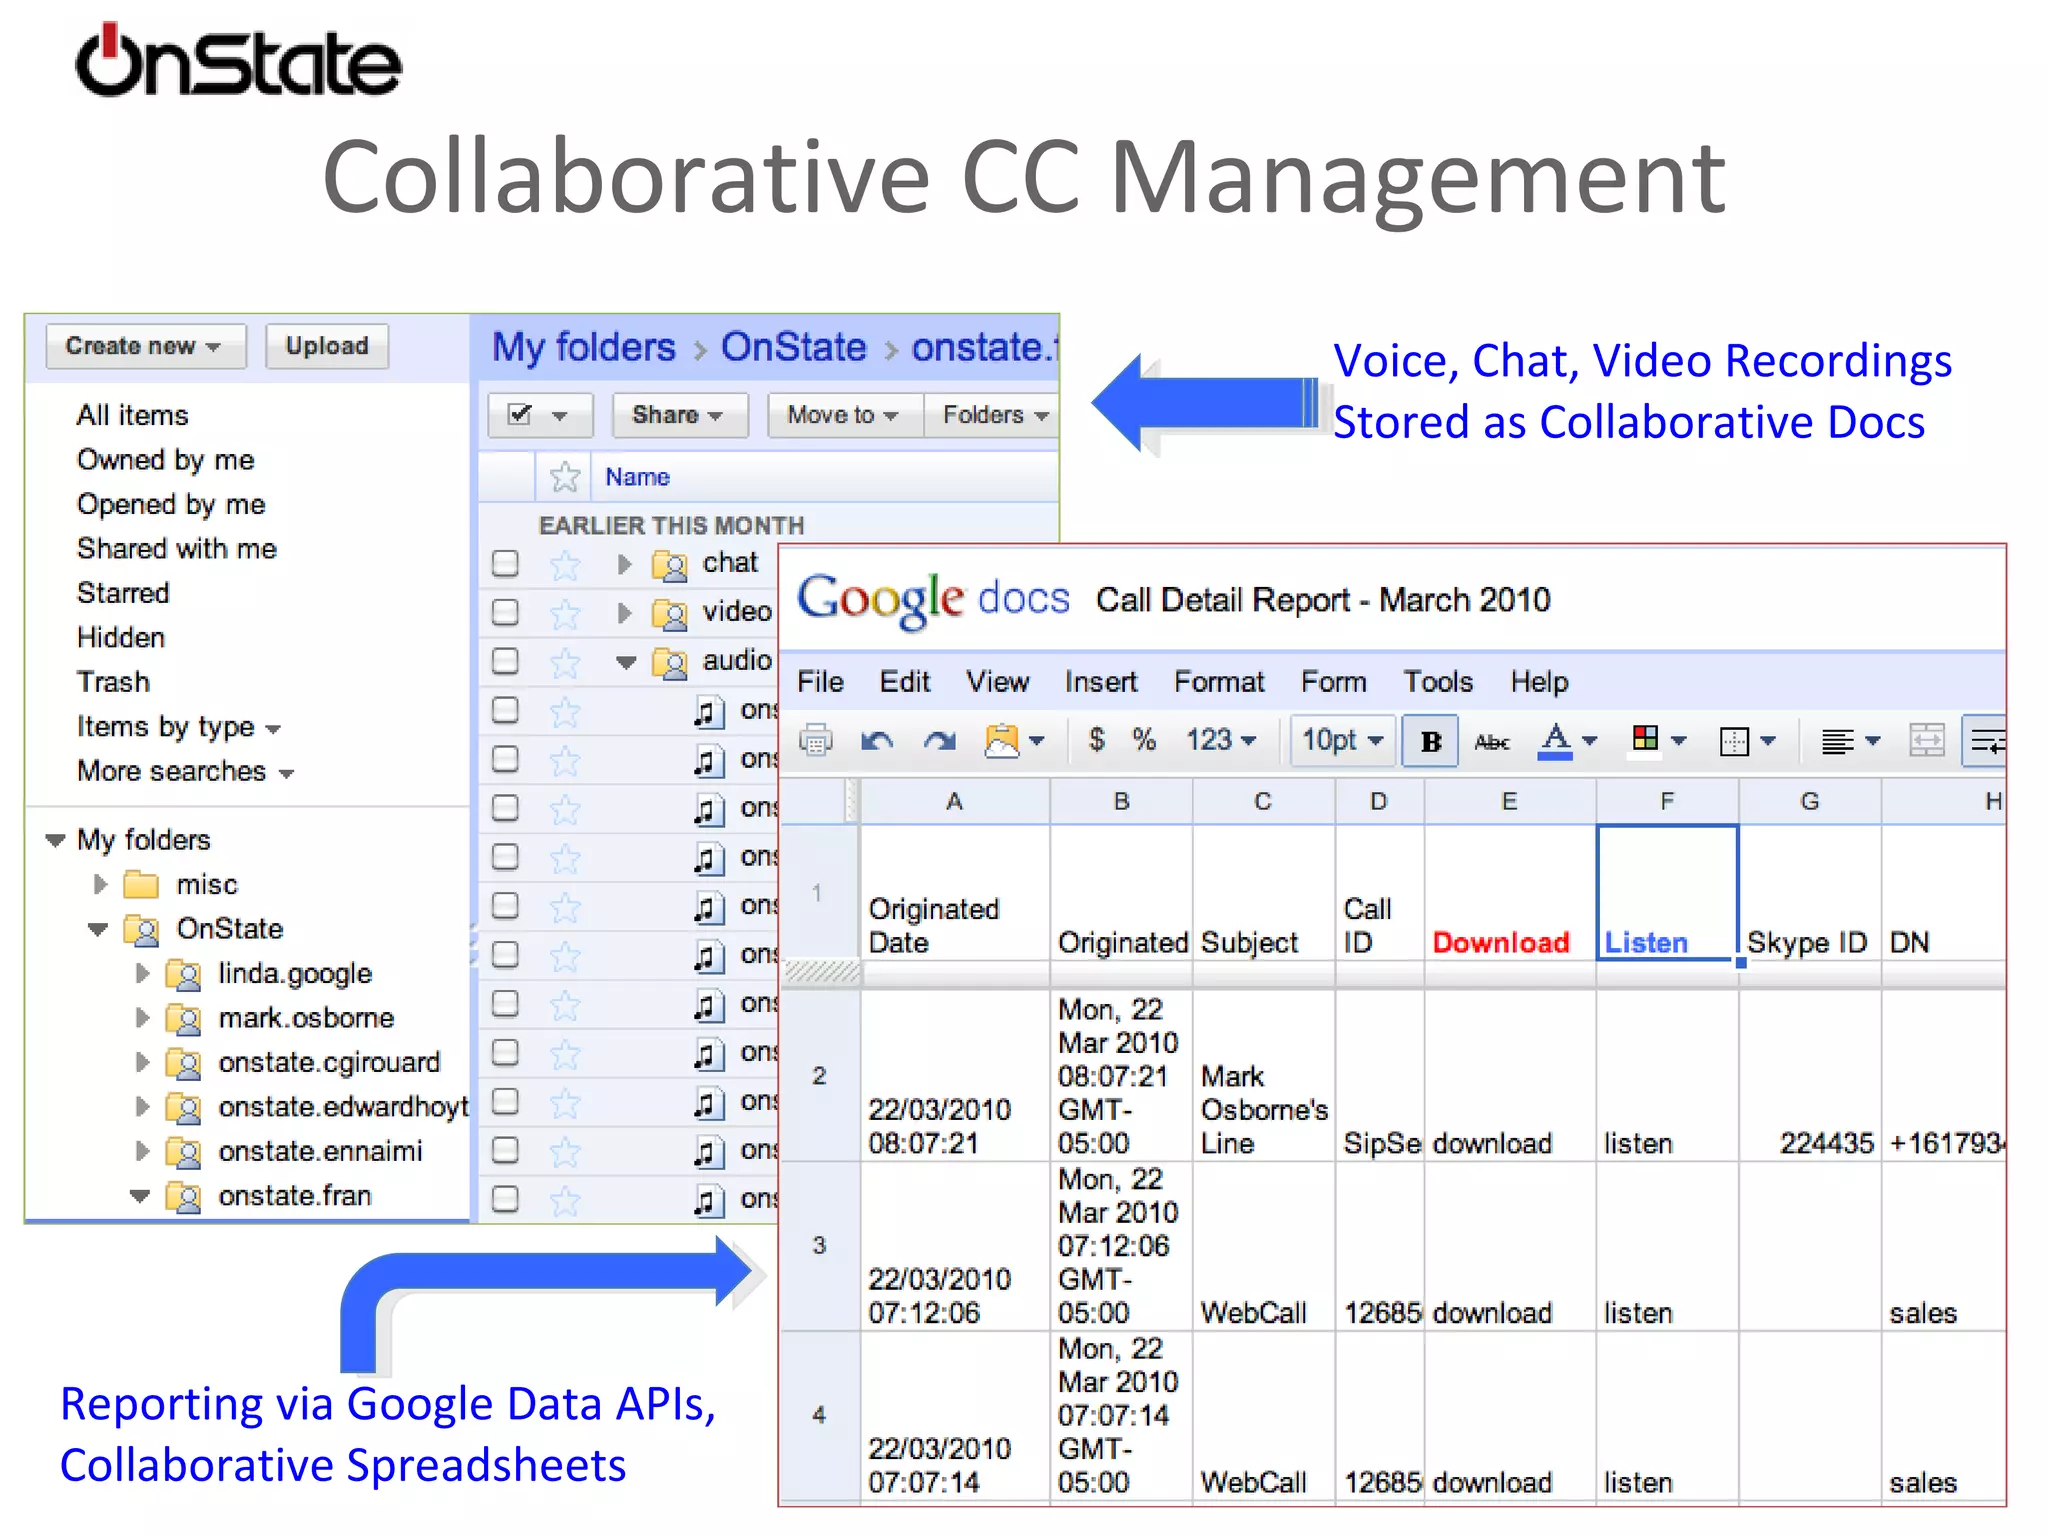Apply strikethrough with the Abc icon

[x=1492, y=741]
